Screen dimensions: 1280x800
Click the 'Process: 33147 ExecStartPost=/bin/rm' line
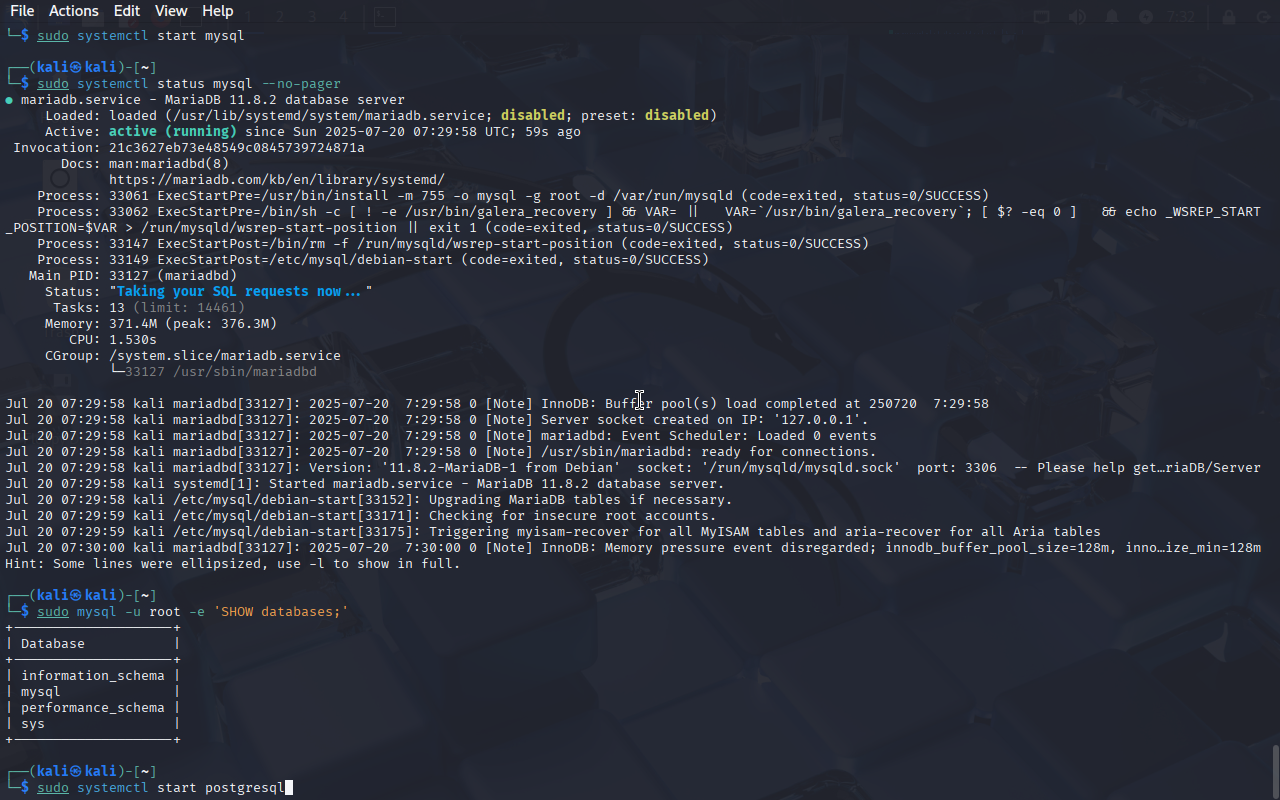(453, 244)
